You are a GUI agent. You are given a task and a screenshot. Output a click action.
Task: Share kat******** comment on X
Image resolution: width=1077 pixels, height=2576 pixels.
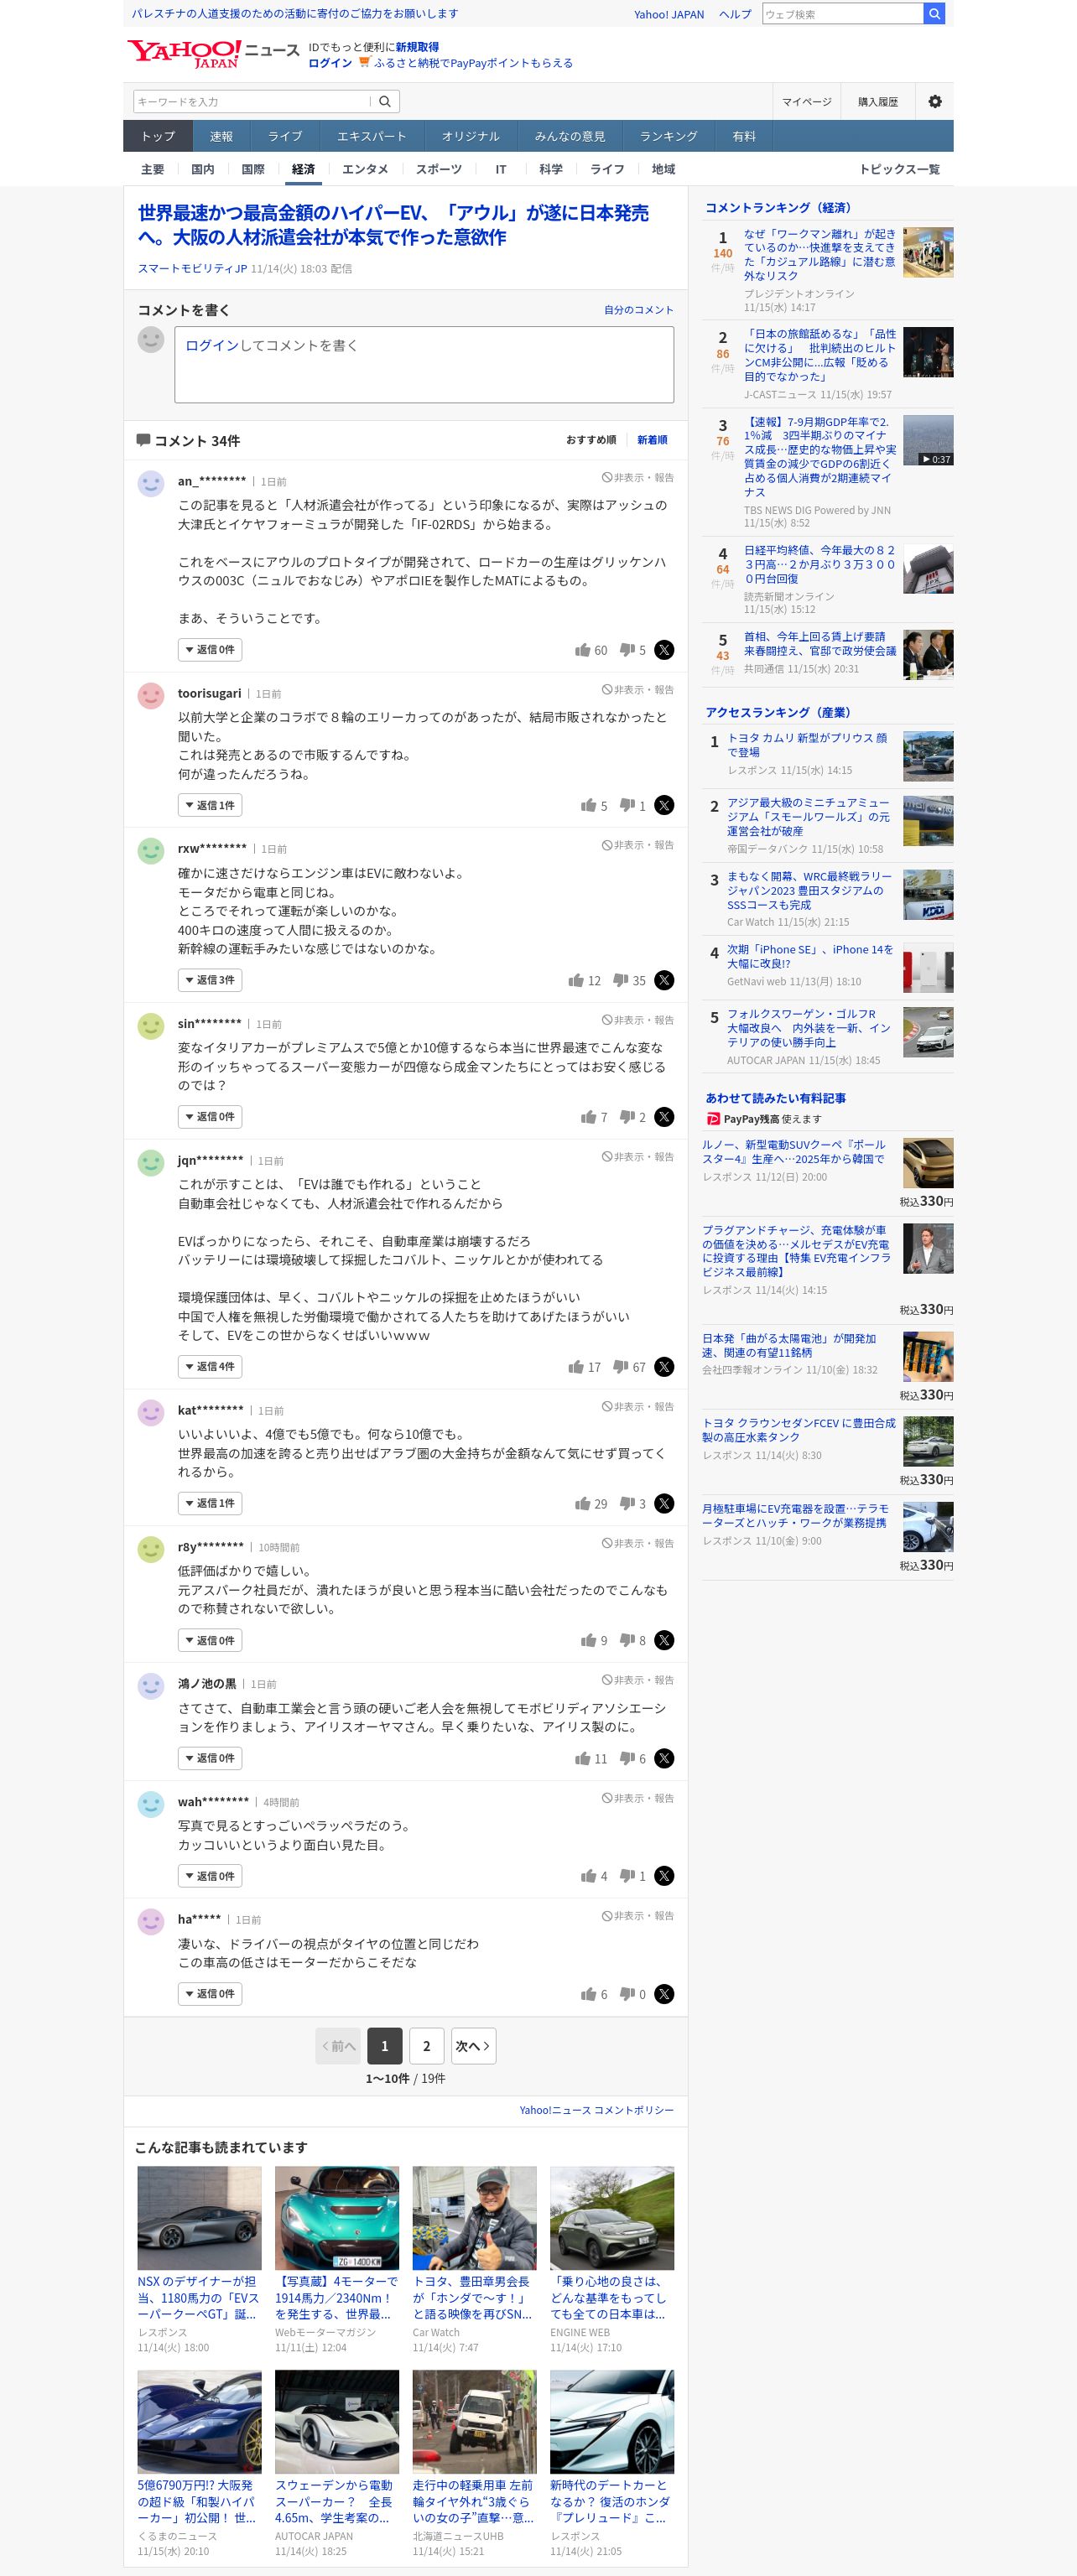664,1503
